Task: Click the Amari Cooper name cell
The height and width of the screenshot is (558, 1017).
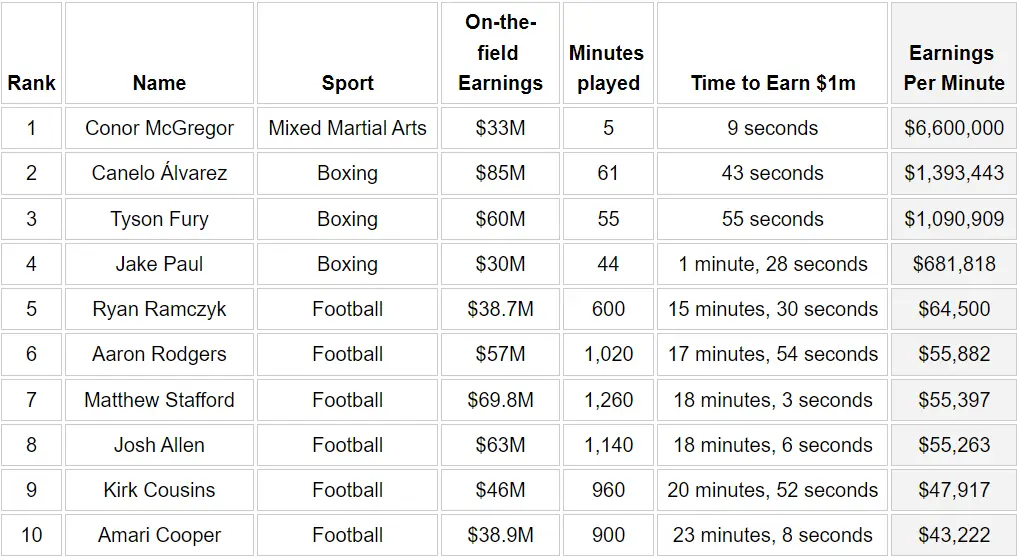Action: click(x=159, y=535)
